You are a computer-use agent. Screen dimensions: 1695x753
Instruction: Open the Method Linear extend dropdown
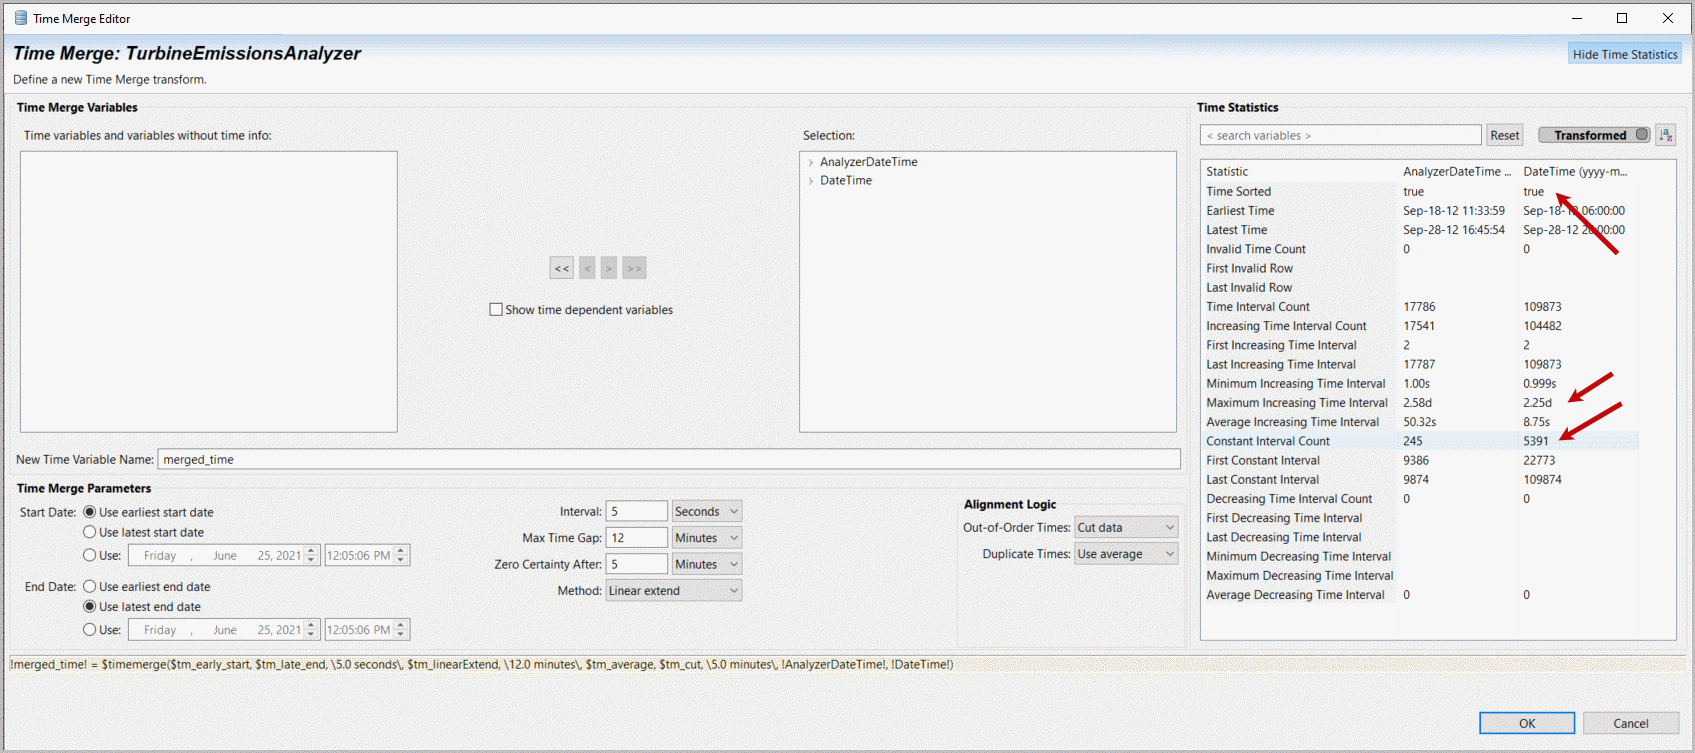673,591
